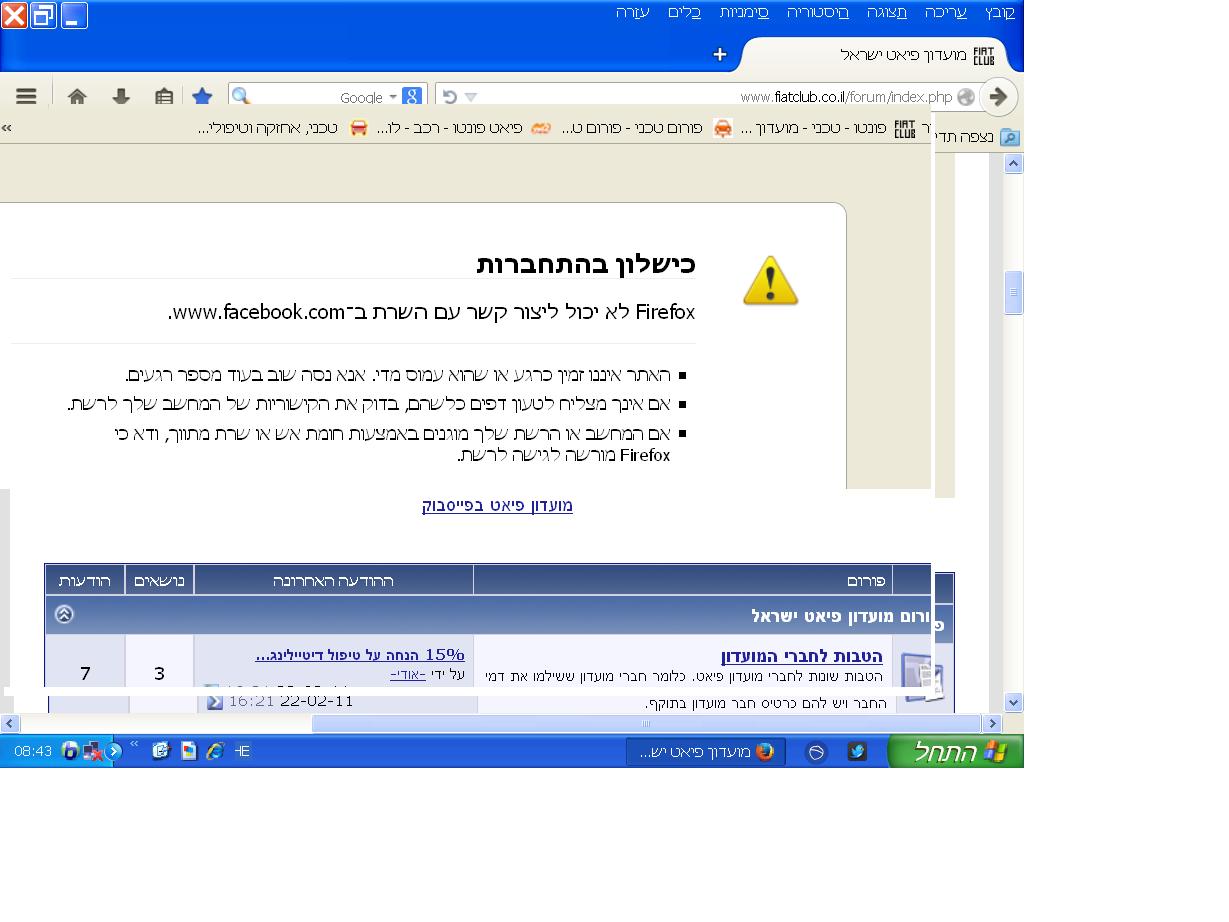This screenshot has height=922, width=1229.
Task: Go back using the navigation arrow
Action: pos(997,97)
